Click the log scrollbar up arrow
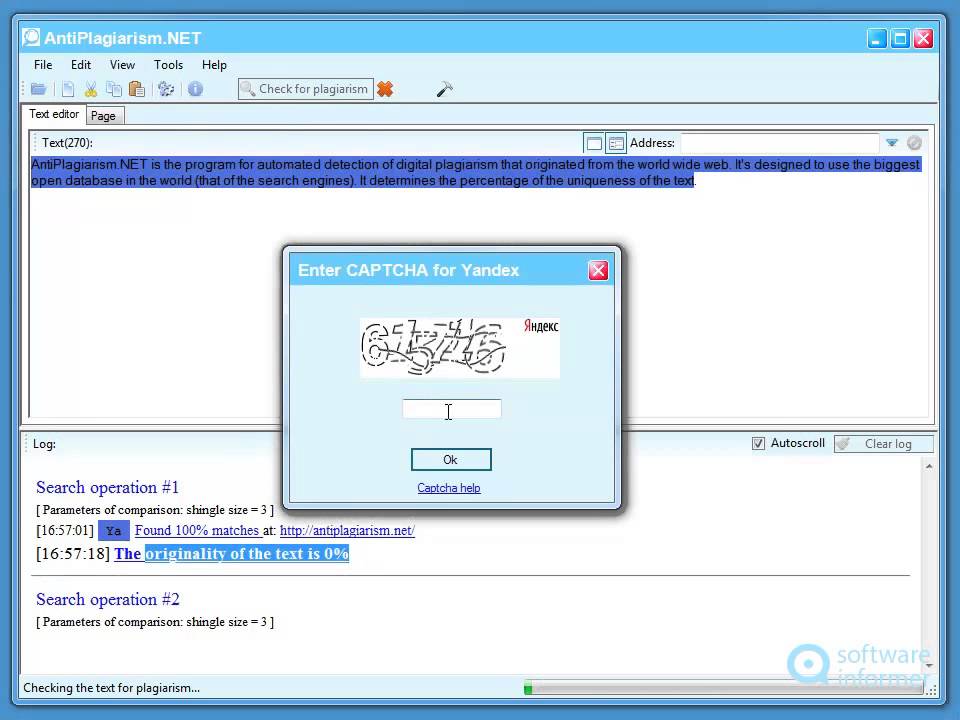Viewport: 960px width, 720px height. pyautogui.click(x=929, y=467)
